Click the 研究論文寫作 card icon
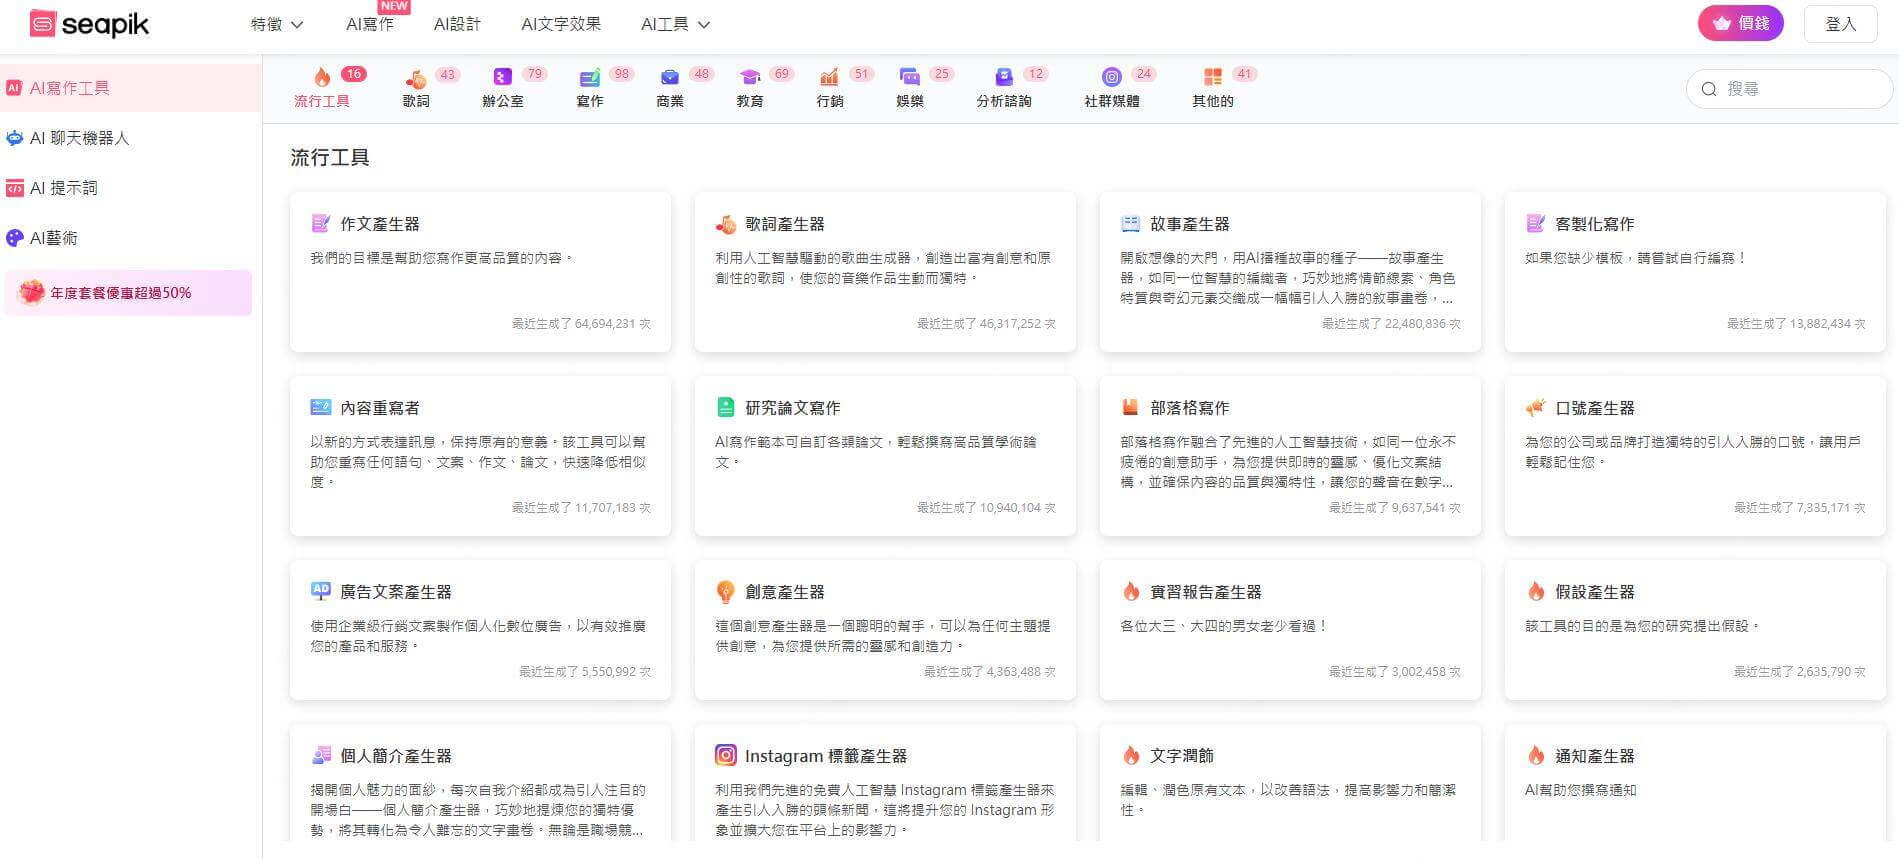 pos(726,407)
